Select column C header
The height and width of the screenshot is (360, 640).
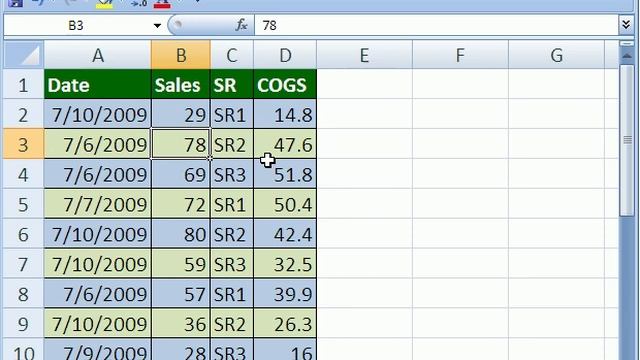point(232,55)
